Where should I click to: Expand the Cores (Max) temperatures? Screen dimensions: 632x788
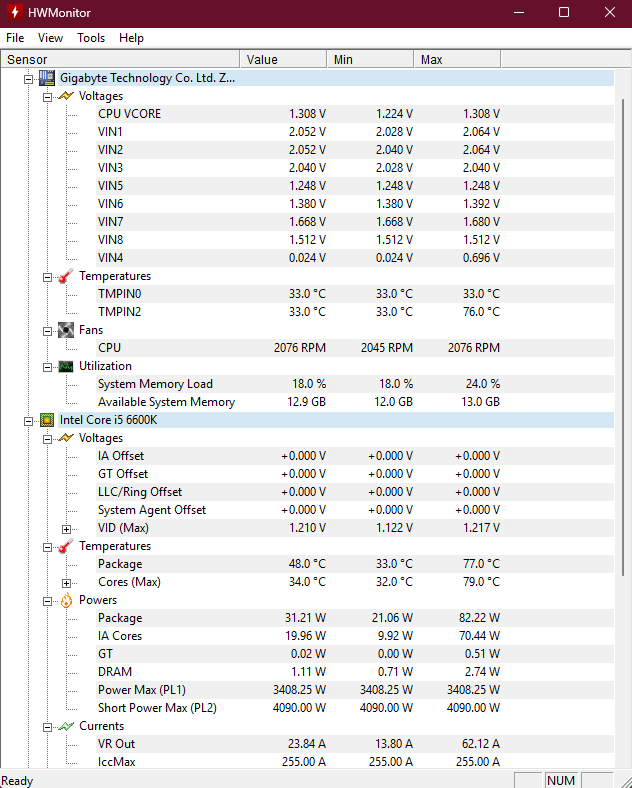point(66,582)
